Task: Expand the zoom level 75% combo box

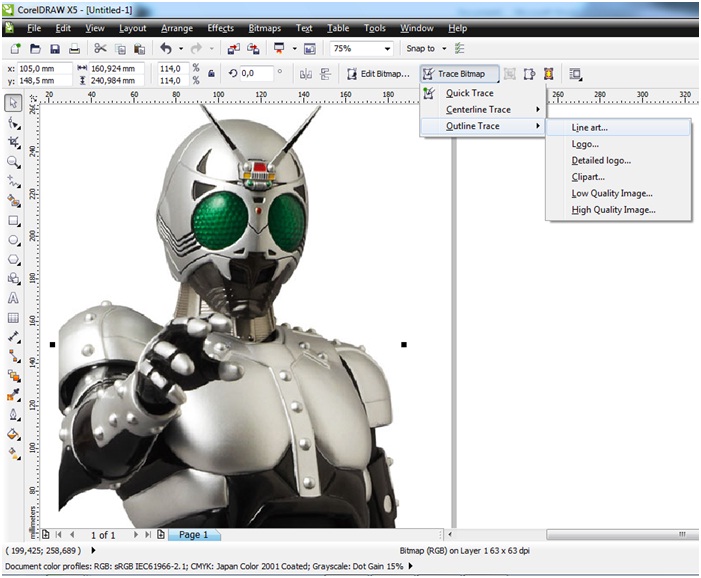Action: 387,49
